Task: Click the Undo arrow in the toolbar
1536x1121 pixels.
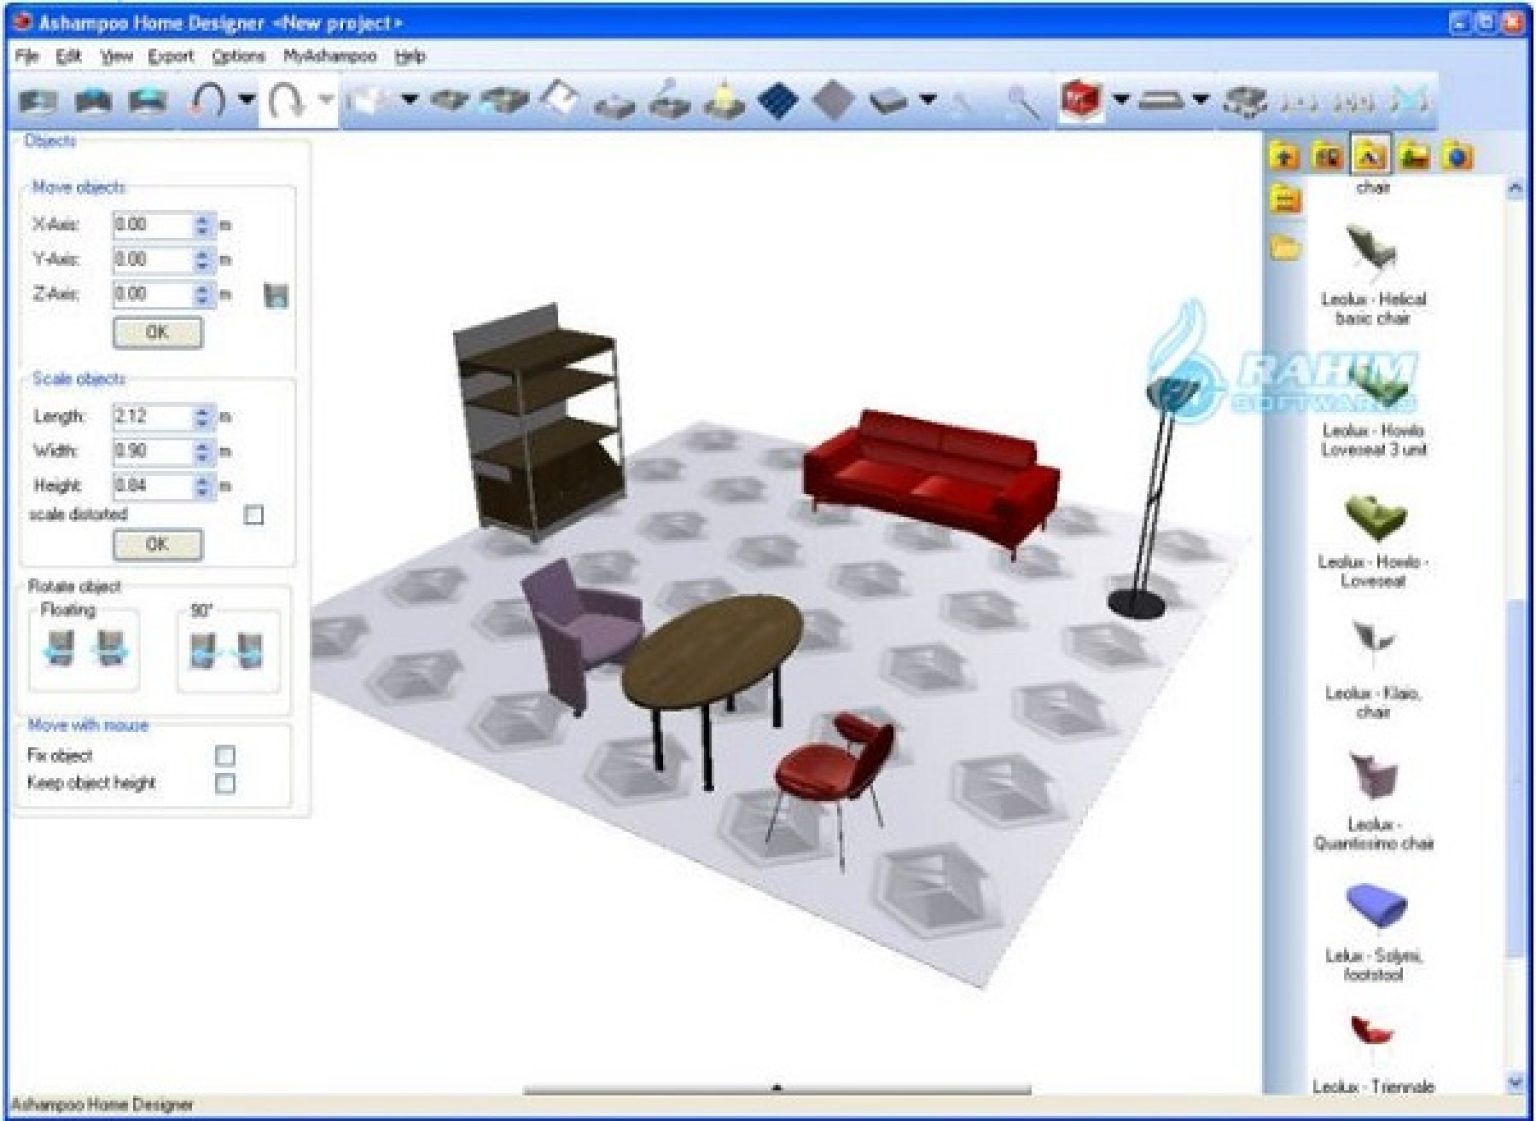Action: (208, 100)
